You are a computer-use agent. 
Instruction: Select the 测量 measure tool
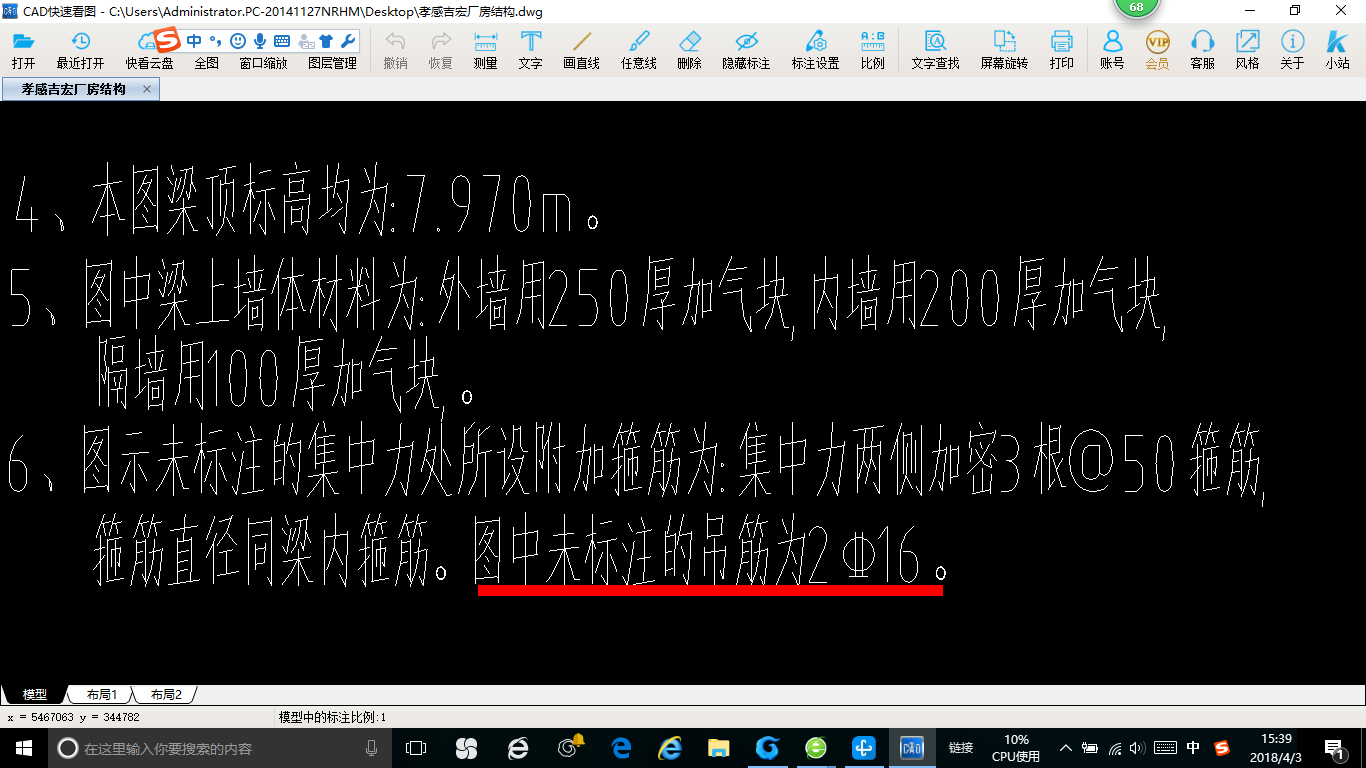tap(485, 49)
